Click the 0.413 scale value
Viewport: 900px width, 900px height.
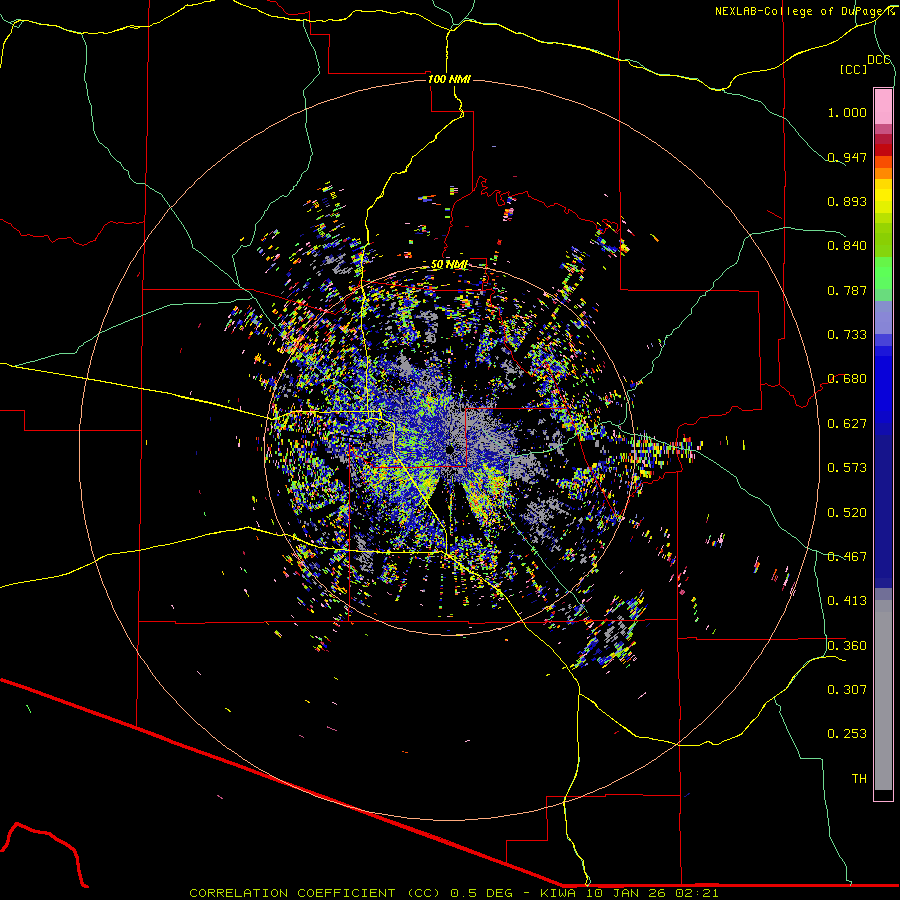847,600
